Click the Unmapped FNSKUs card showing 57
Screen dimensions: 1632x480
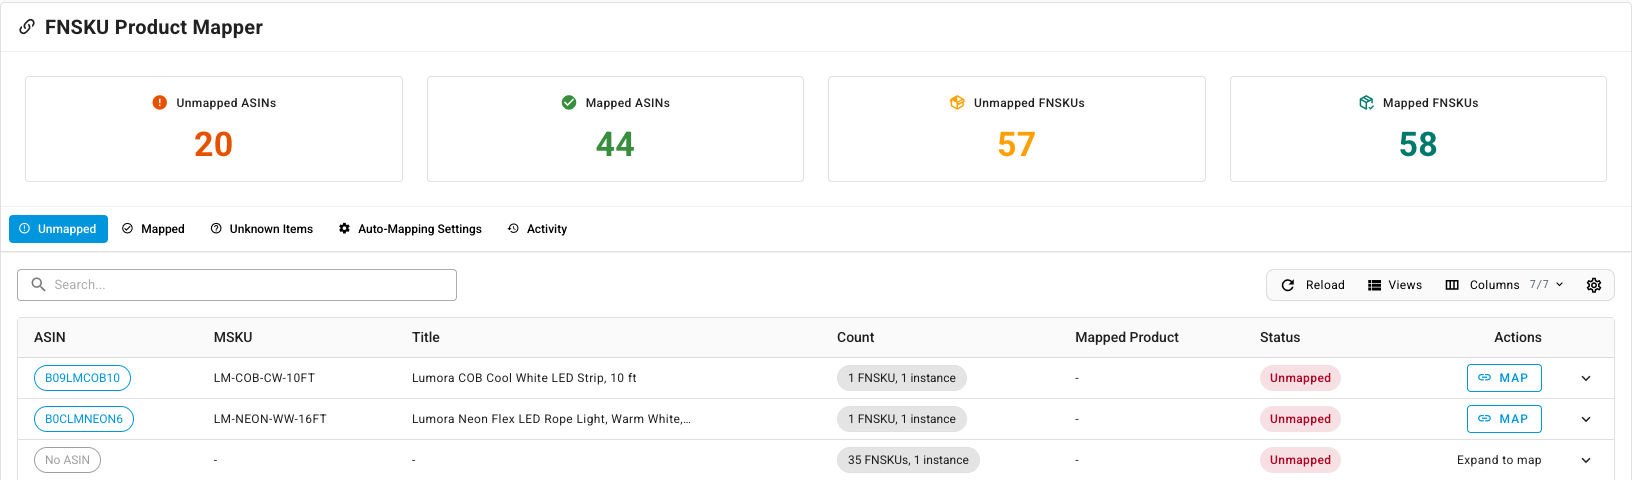tap(1017, 129)
